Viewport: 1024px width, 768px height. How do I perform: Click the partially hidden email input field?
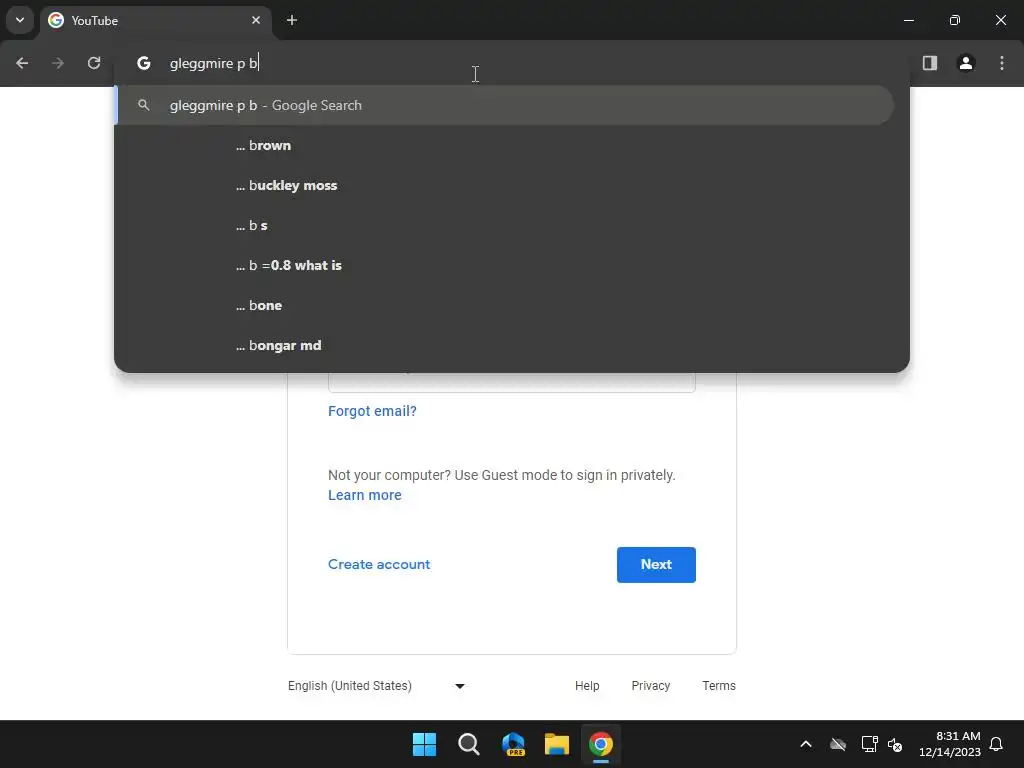coord(511,383)
